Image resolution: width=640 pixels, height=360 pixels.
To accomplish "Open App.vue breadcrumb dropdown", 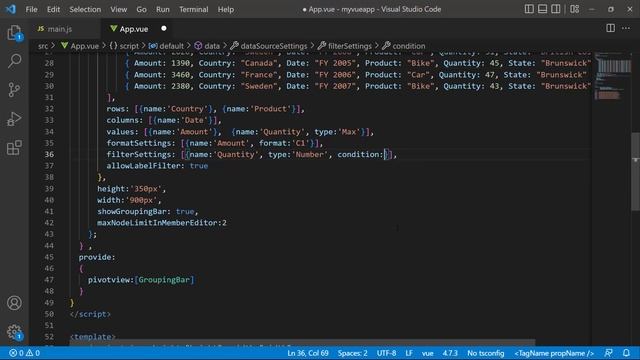I will tap(80, 46).
